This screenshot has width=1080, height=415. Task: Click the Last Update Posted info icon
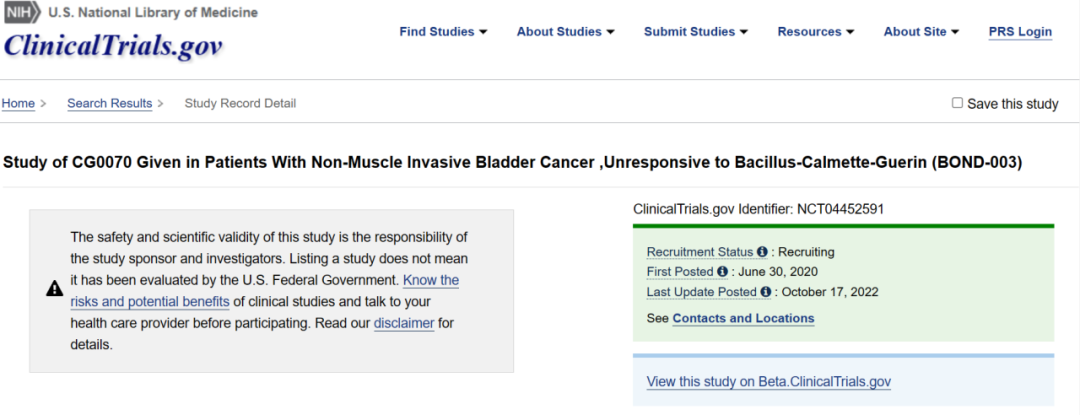[x=766, y=292]
